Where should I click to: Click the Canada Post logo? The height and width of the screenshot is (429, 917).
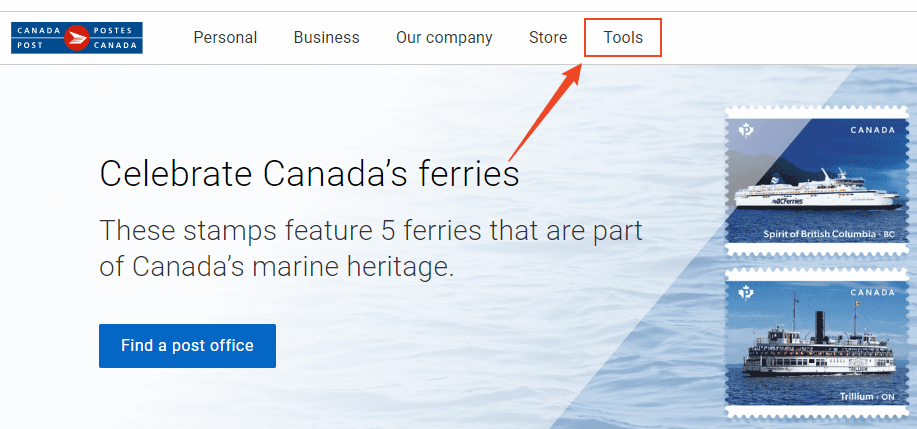pyautogui.click(x=77, y=38)
